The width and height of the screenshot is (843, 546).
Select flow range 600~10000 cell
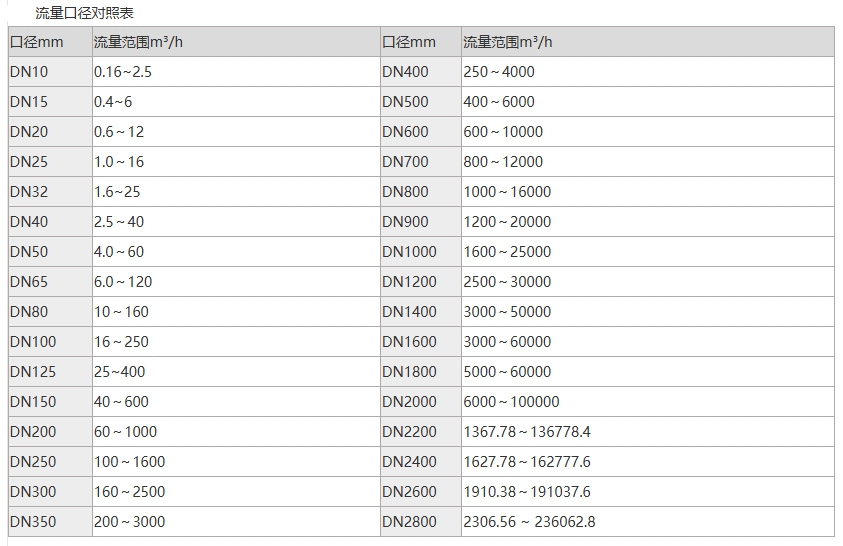(x=503, y=132)
